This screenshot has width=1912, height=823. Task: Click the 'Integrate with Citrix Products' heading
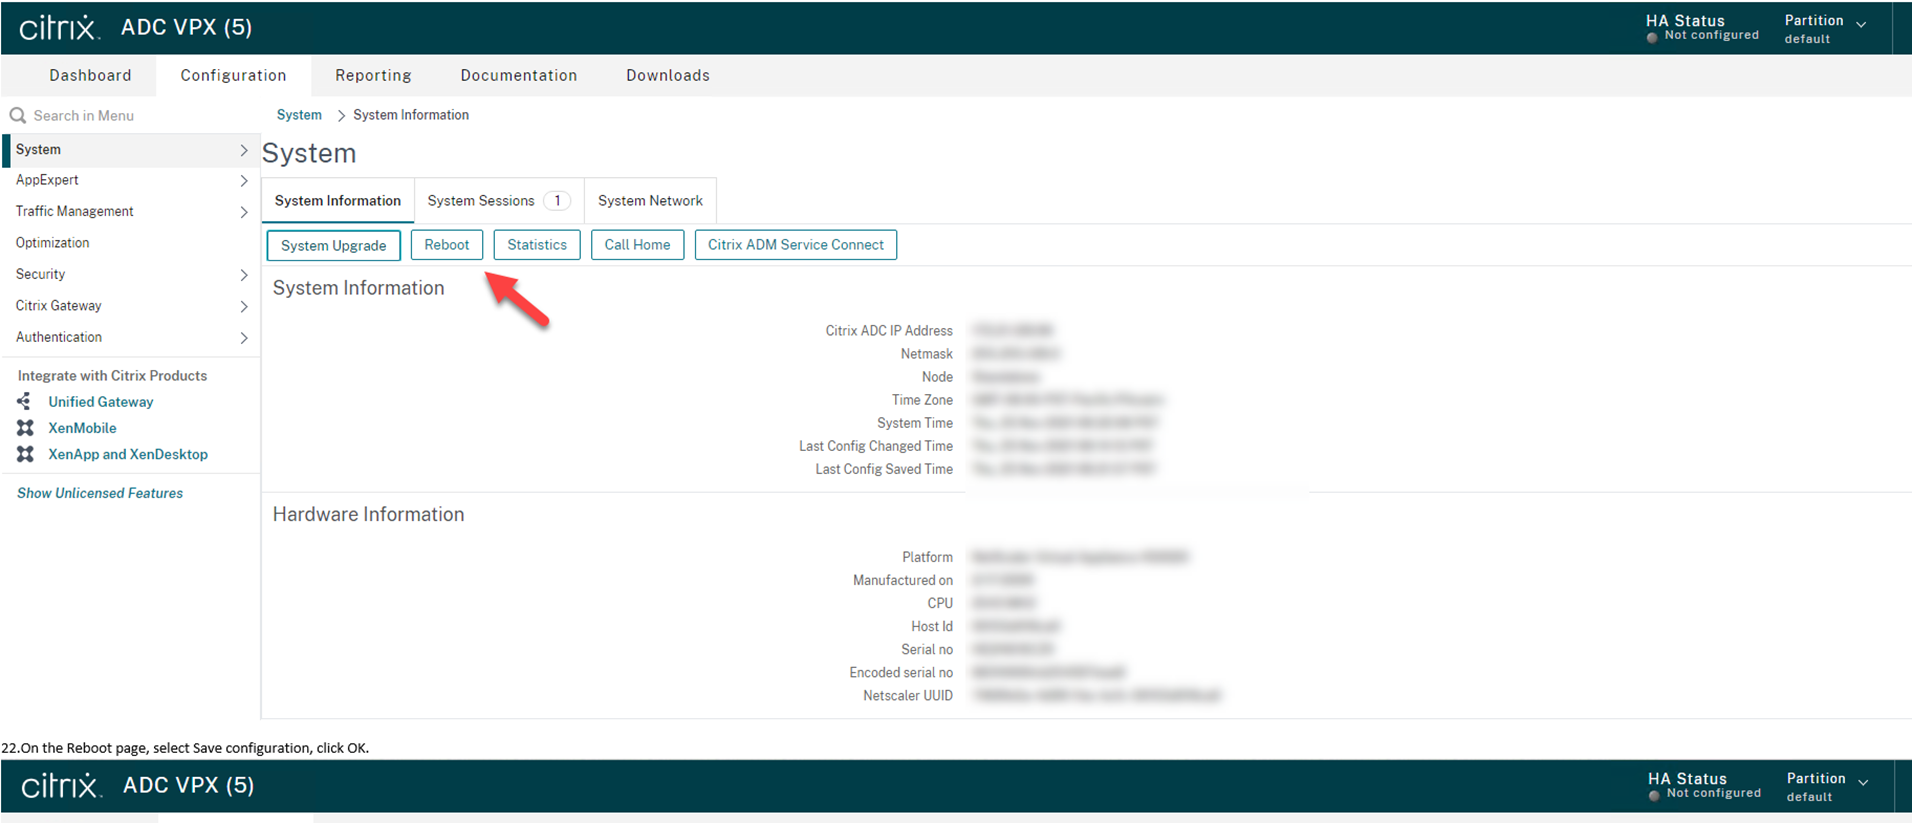coord(112,376)
